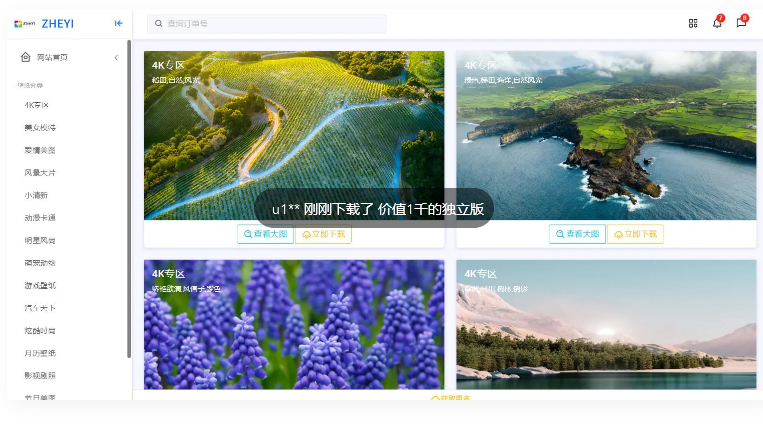Open the 风景大片 category
The height and width of the screenshot is (425, 763).
(x=40, y=172)
